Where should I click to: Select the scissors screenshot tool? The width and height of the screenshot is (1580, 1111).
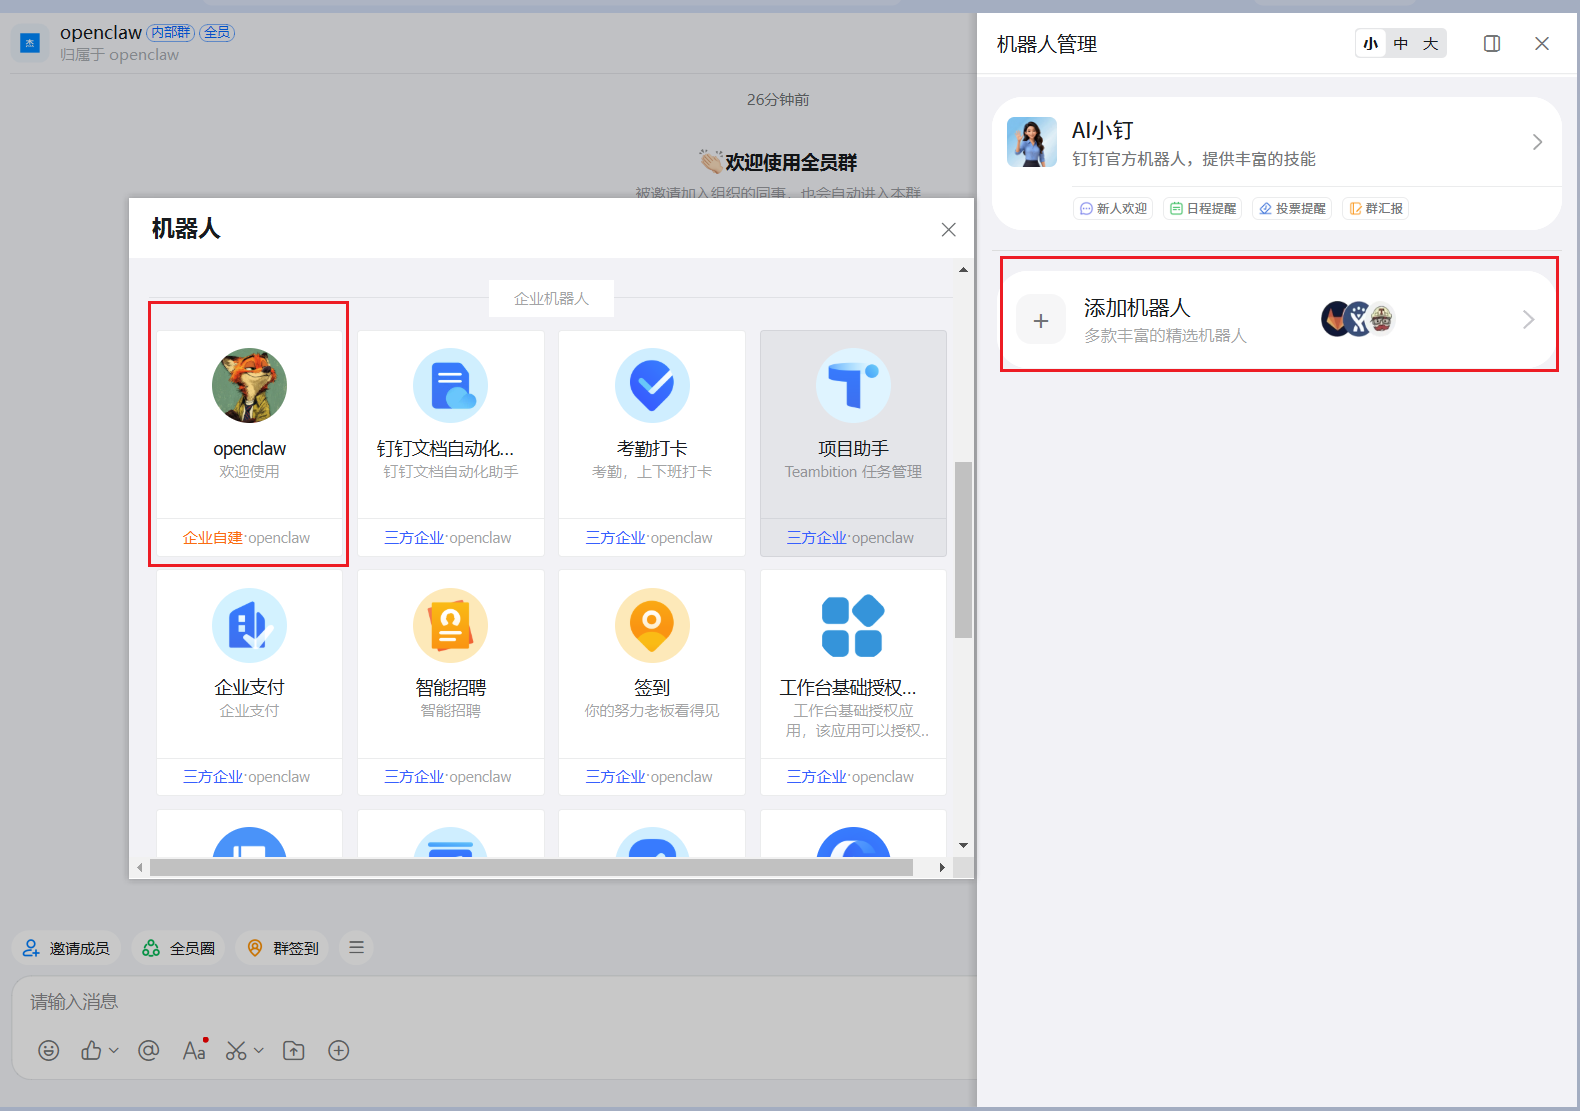pos(236,1050)
